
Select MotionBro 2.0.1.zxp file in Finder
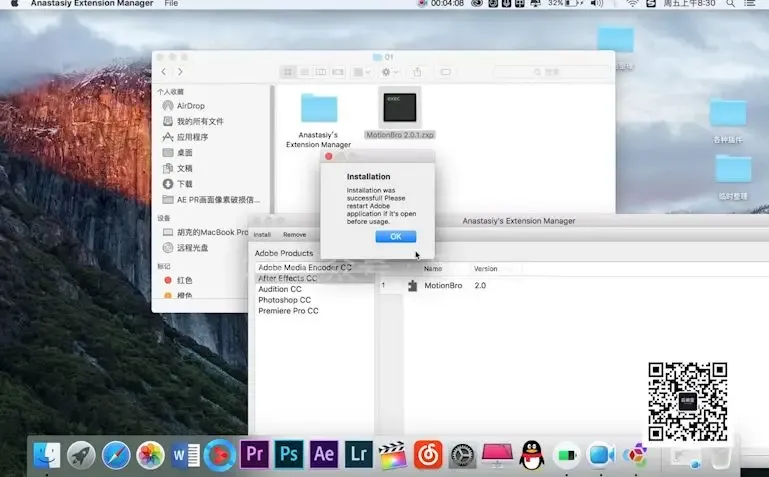[x=400, y=113]
